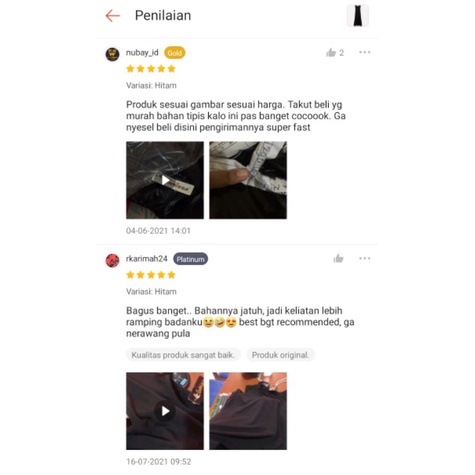Open rkarimah24's second review photo

248,411
